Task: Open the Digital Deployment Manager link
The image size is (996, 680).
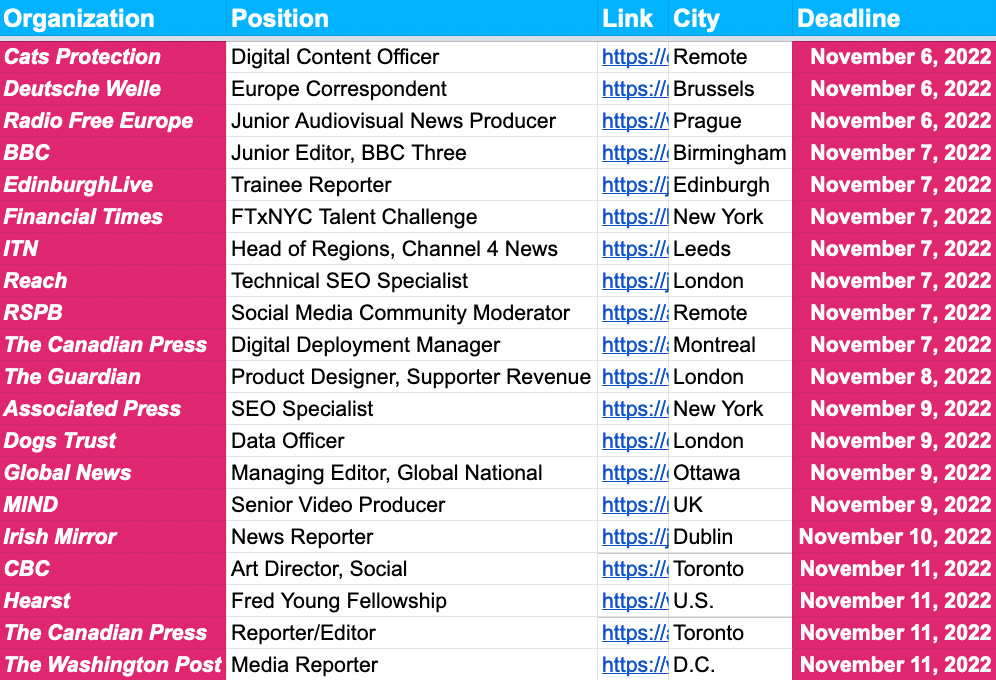Action: [x=635, y=345]
